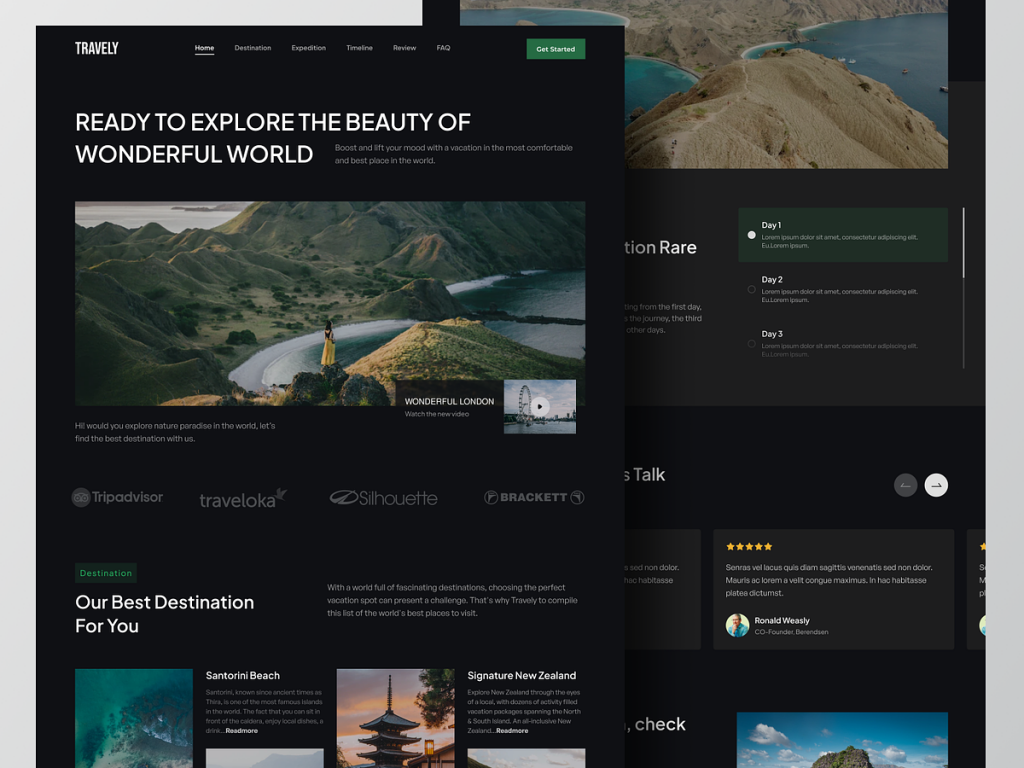Select the Day 2 timeline radio dot
The width and height of the screenshot is (1024, 768).
click(752, 290)
